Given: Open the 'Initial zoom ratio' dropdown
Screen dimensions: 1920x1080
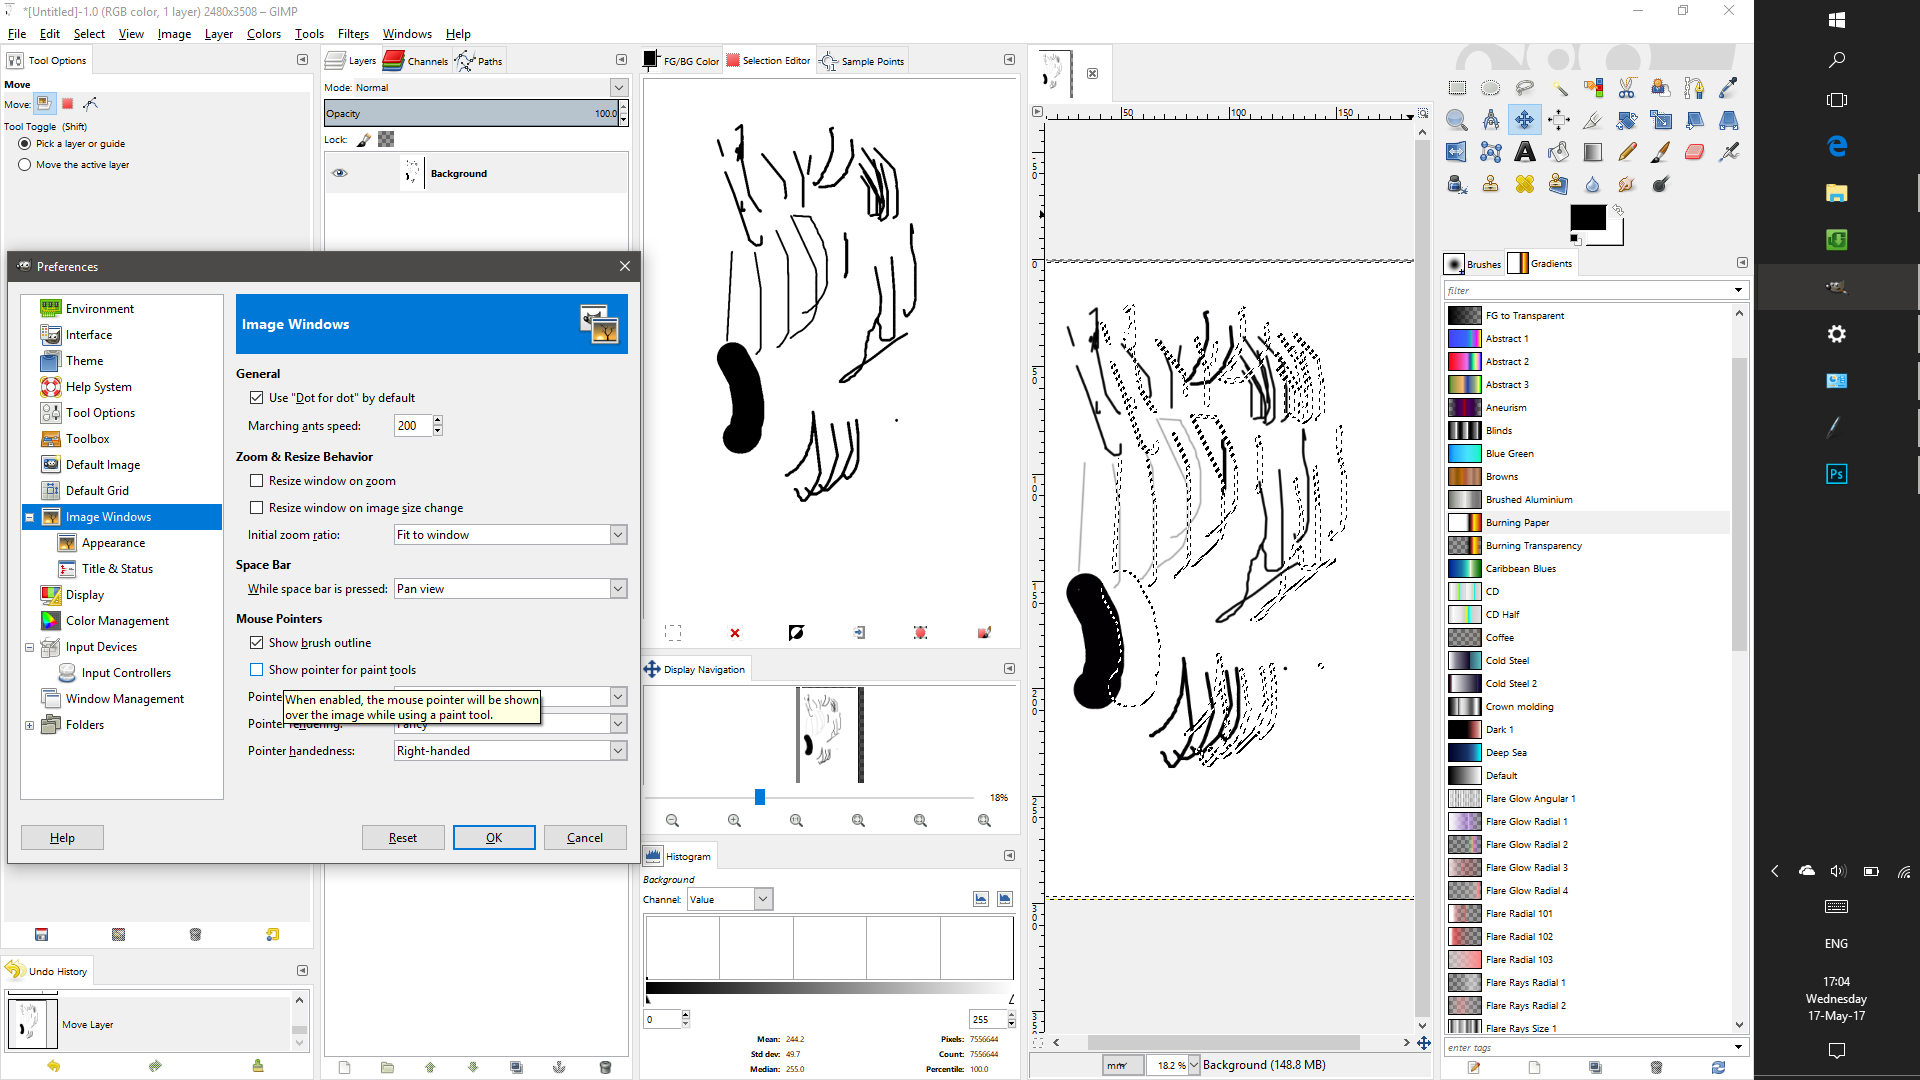Looking at the screenshot, I should [511, 535].
